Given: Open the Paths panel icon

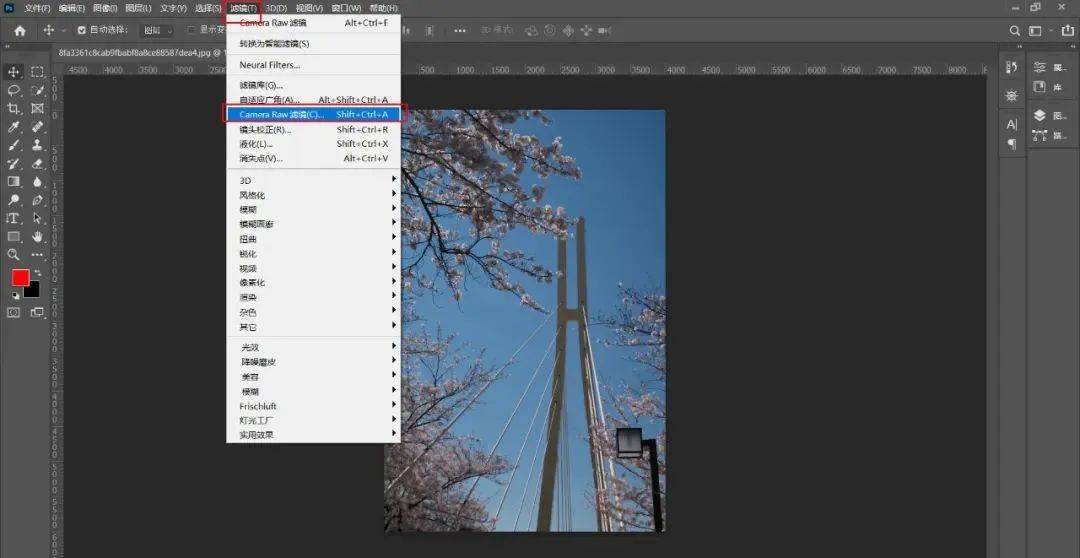Looking at the screenshot, I should [x=1039, y=136].
